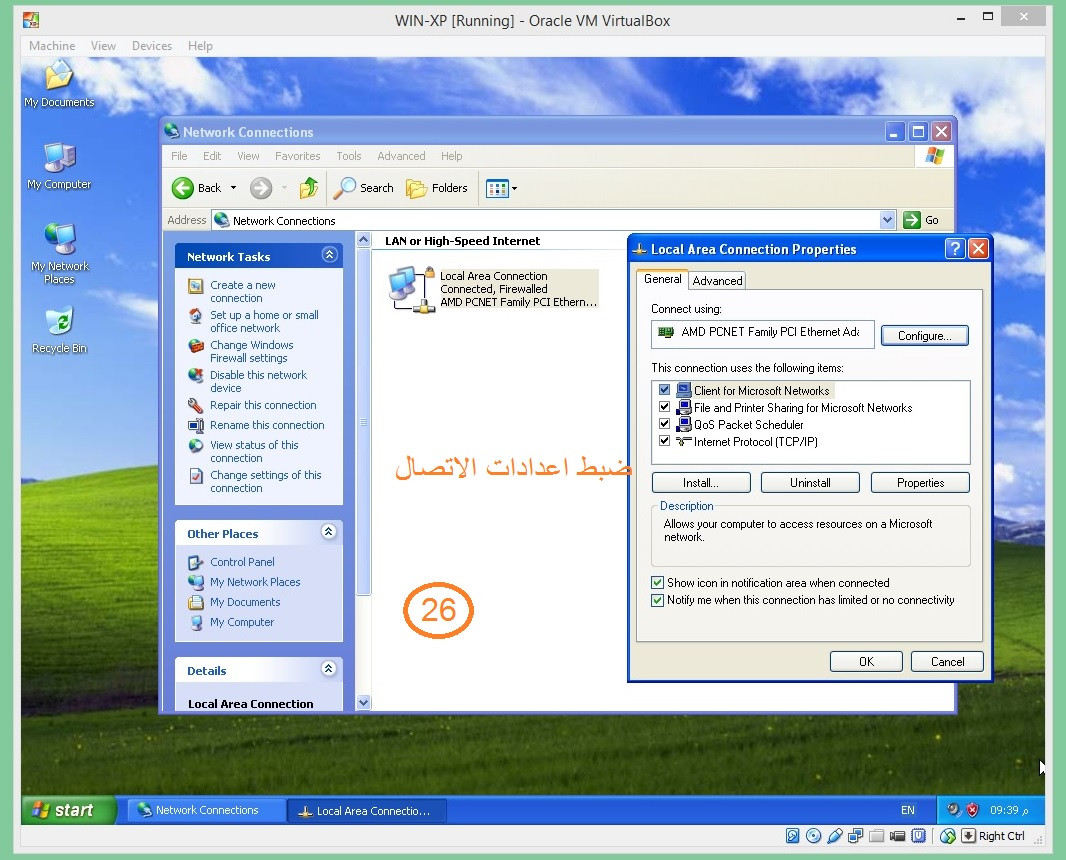Switch to the Advanced tab
Image resolution: width=1066 pixels, height=860 pixels.
[x=717, y=281]
